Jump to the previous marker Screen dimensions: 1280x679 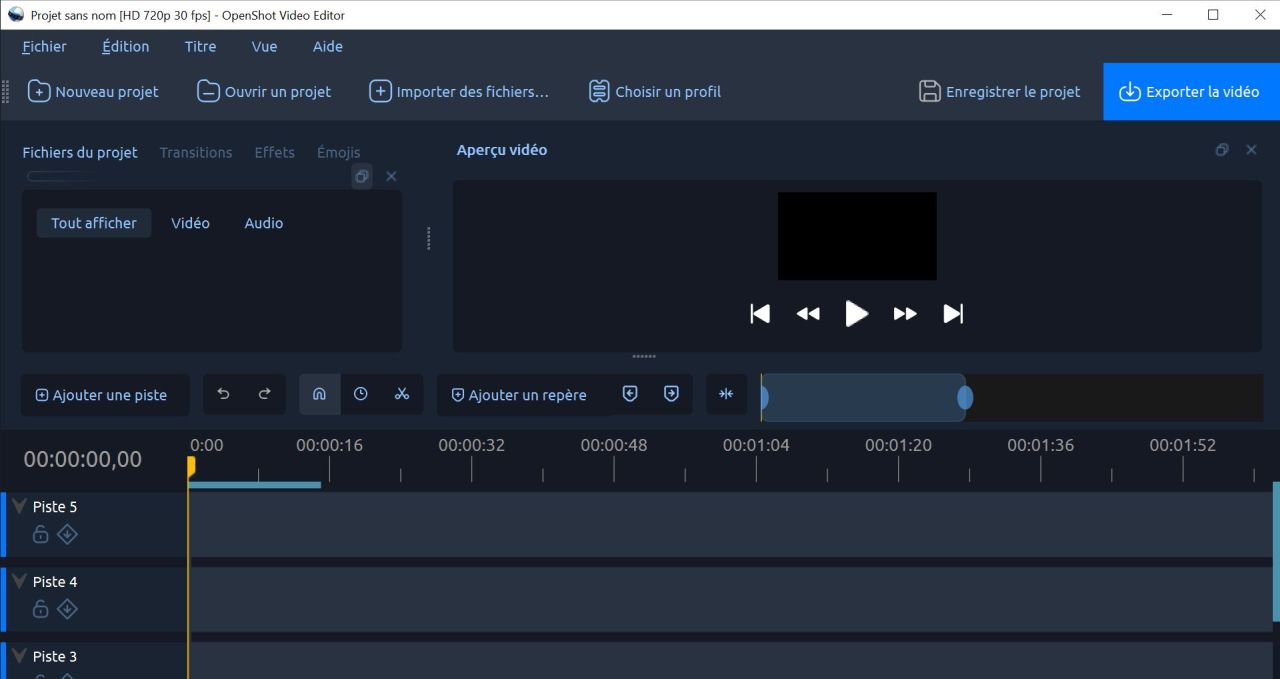coord(630,393)
